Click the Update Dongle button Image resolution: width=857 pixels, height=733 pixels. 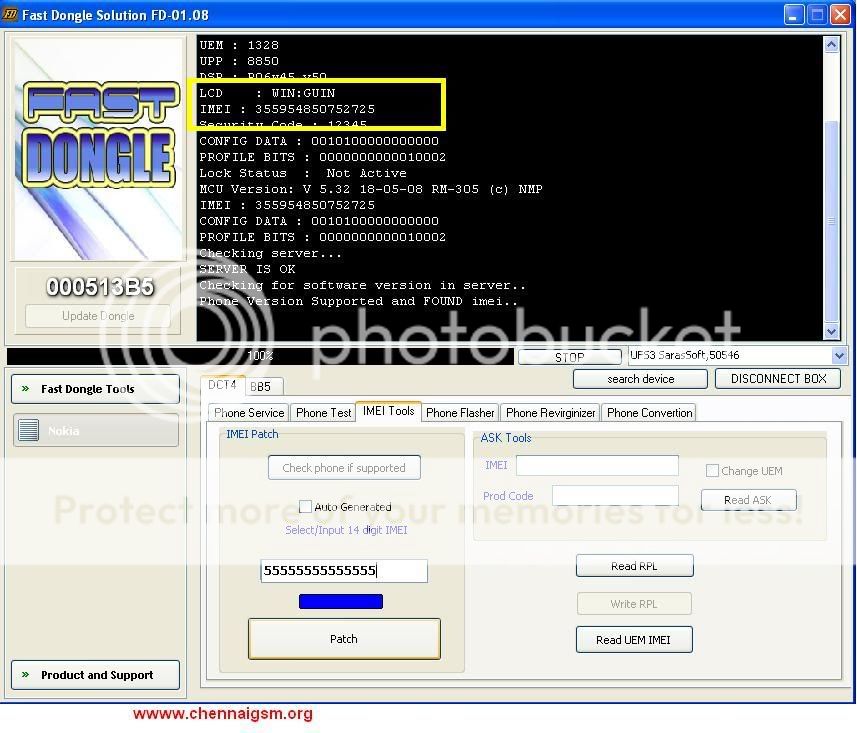pos(98,315)
